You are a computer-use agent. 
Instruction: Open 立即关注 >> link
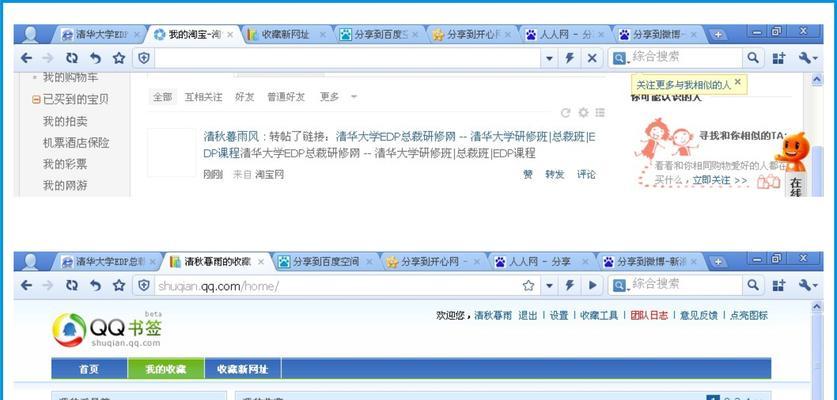[x=720, y=181]
